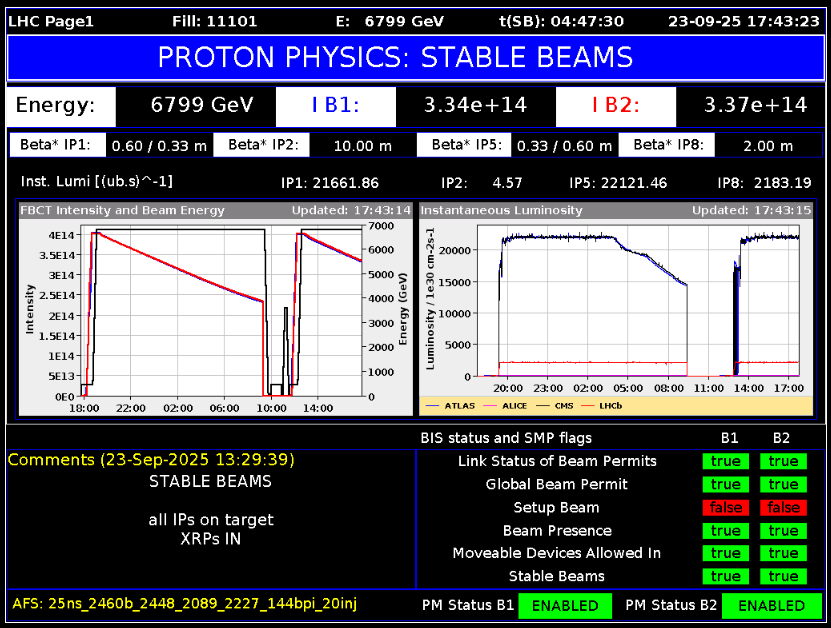Screen dimensions: 831x628
Task: Click the AFS filling scheme text
Action: [185, 603]
